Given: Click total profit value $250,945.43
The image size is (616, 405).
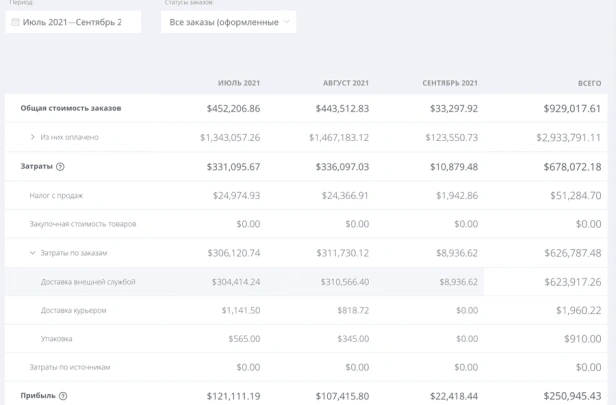Looking at the screenshot, I should [568, 396].
